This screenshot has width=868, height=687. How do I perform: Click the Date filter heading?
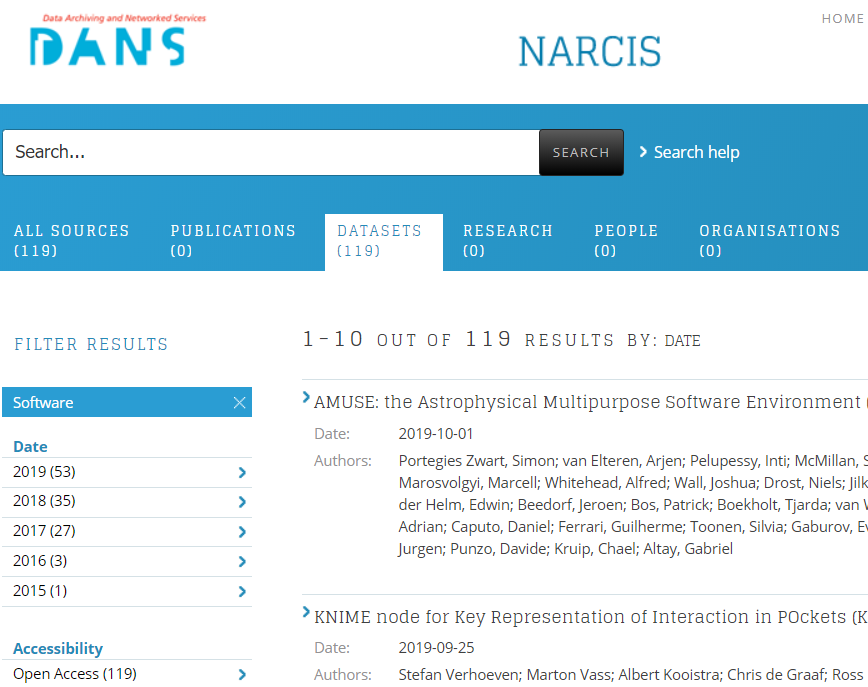30,446
